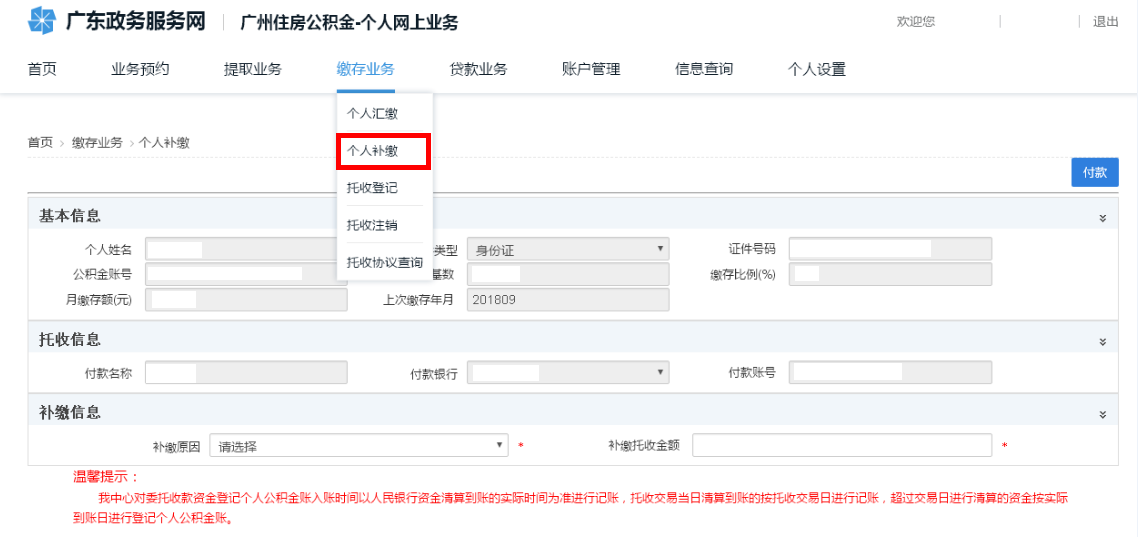Click the 广东政务服务网 logo icon
Viewport: 1138px width, 537px height.
(x=42, y=21)
